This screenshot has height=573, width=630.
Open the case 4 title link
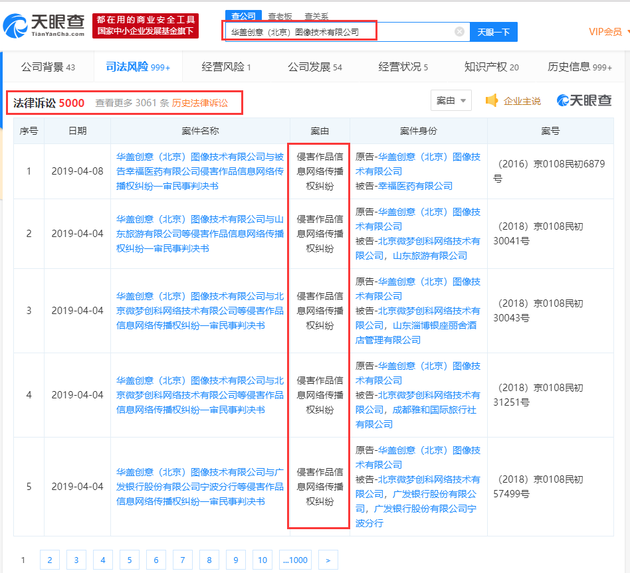200,395
